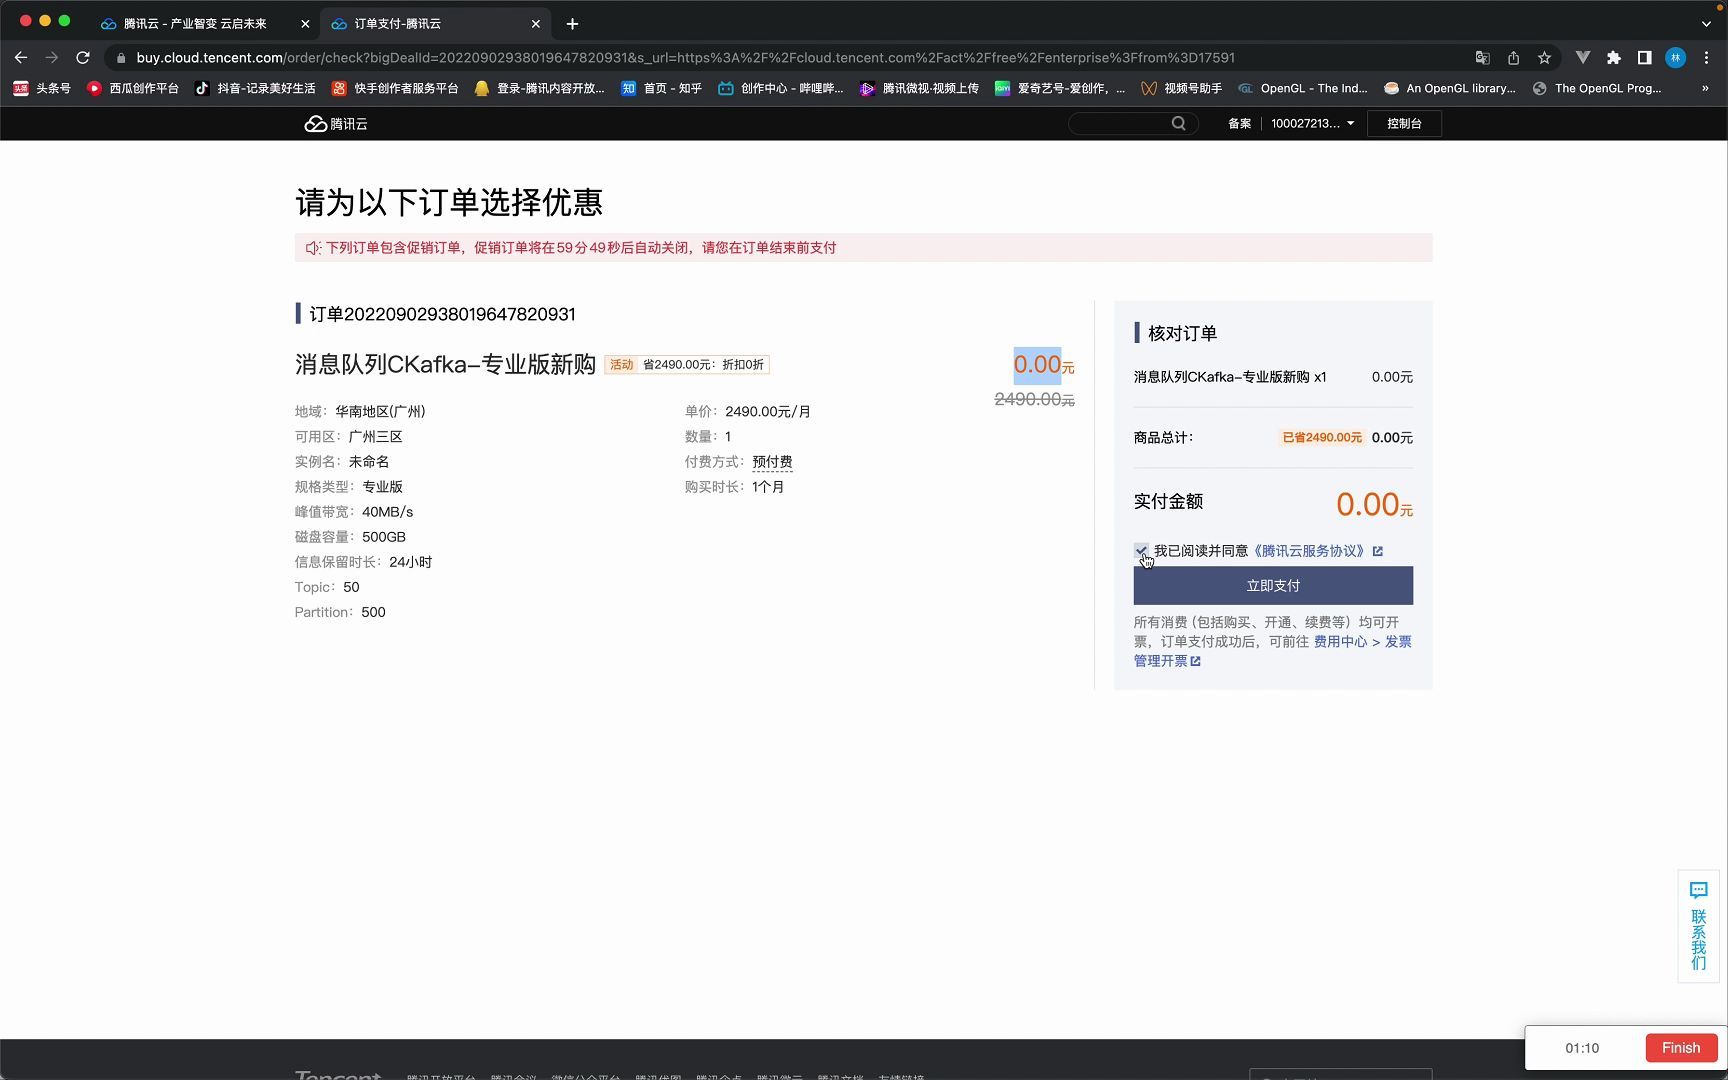
Task: Show more bookmarks with the chevron
Action: pos(1705,88)
